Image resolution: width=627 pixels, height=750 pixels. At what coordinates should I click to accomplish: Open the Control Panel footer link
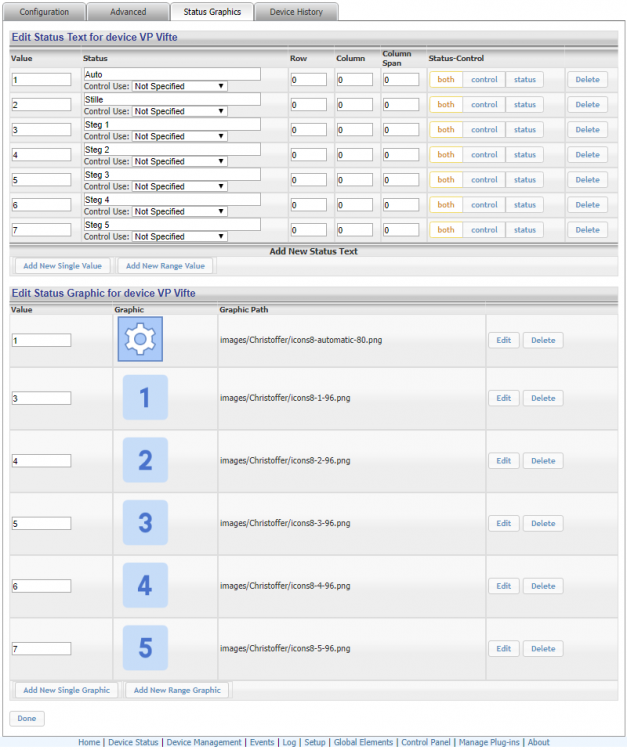pyautogui.click(x=427, y=742)
